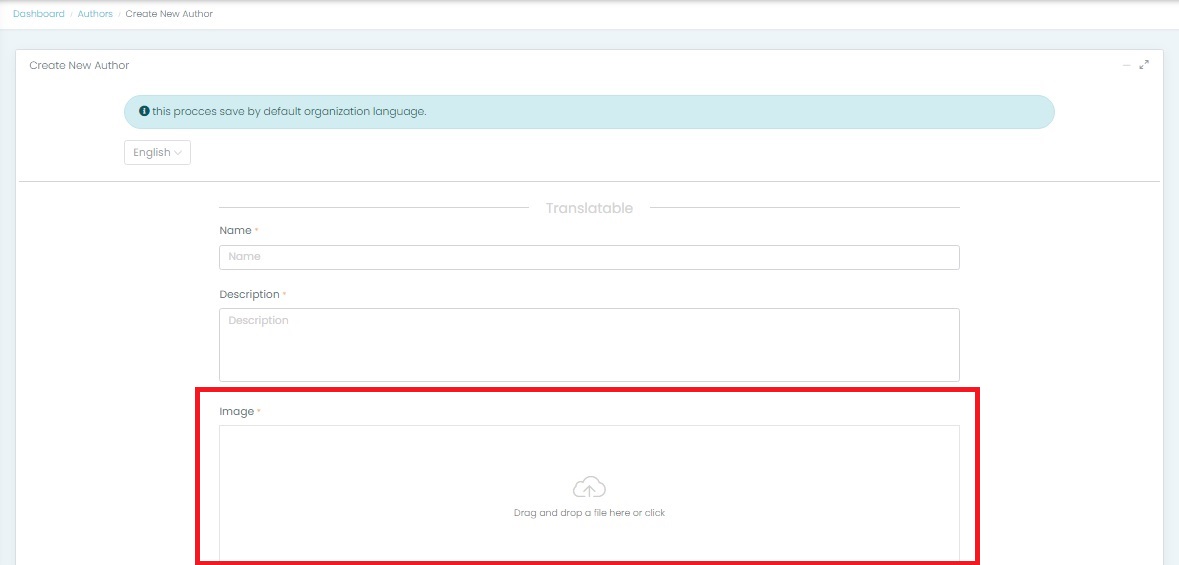Viewport: 1179px width, 565px height.
Task: Click the Translatable section heading
Action: coord(589,208)
